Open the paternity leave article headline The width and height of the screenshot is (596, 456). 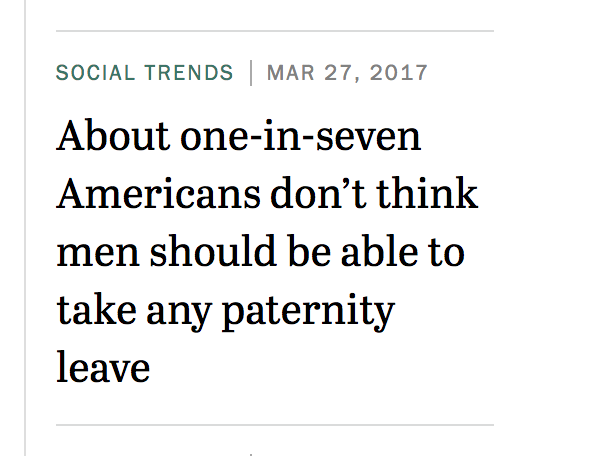[267, 251]
